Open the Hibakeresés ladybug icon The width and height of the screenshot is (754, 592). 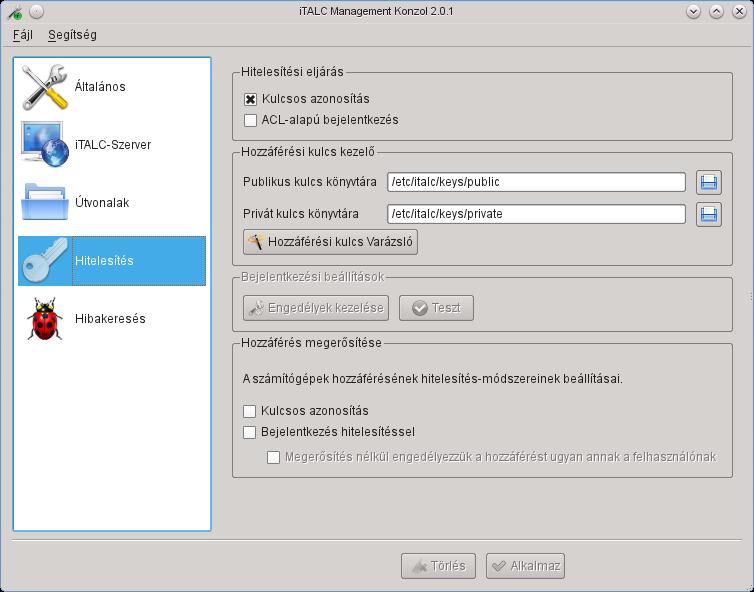click(x=45, y=319)
